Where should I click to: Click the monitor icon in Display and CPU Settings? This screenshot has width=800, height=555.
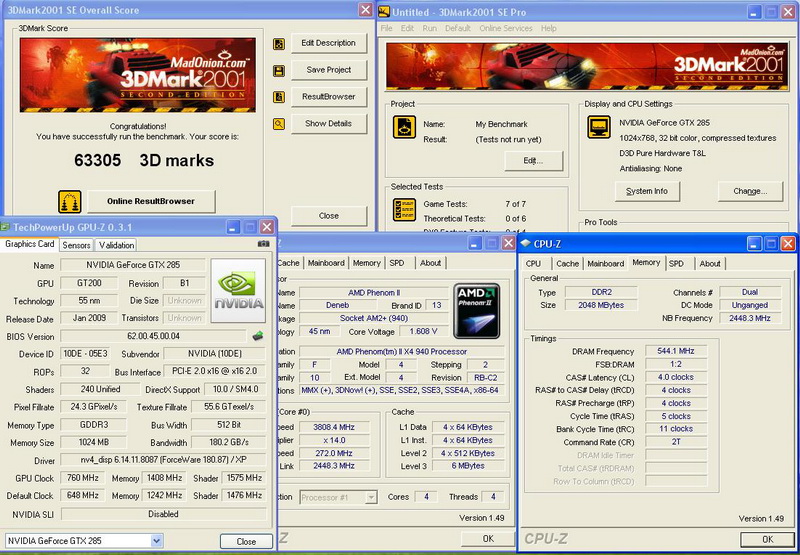pyautogui.click(x=599, y=127)
